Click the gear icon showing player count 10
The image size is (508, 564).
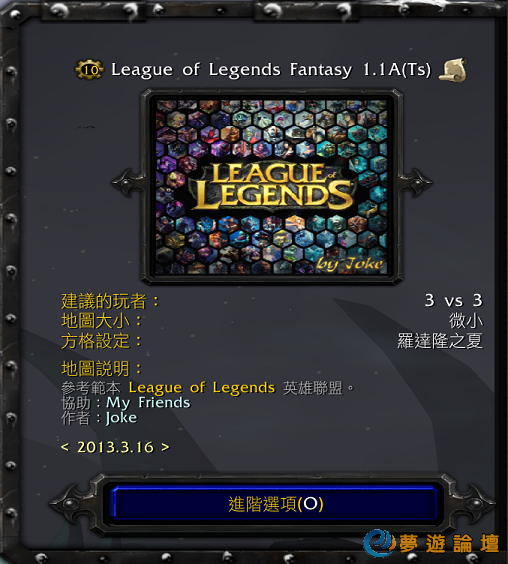click(x=89, y=69)
